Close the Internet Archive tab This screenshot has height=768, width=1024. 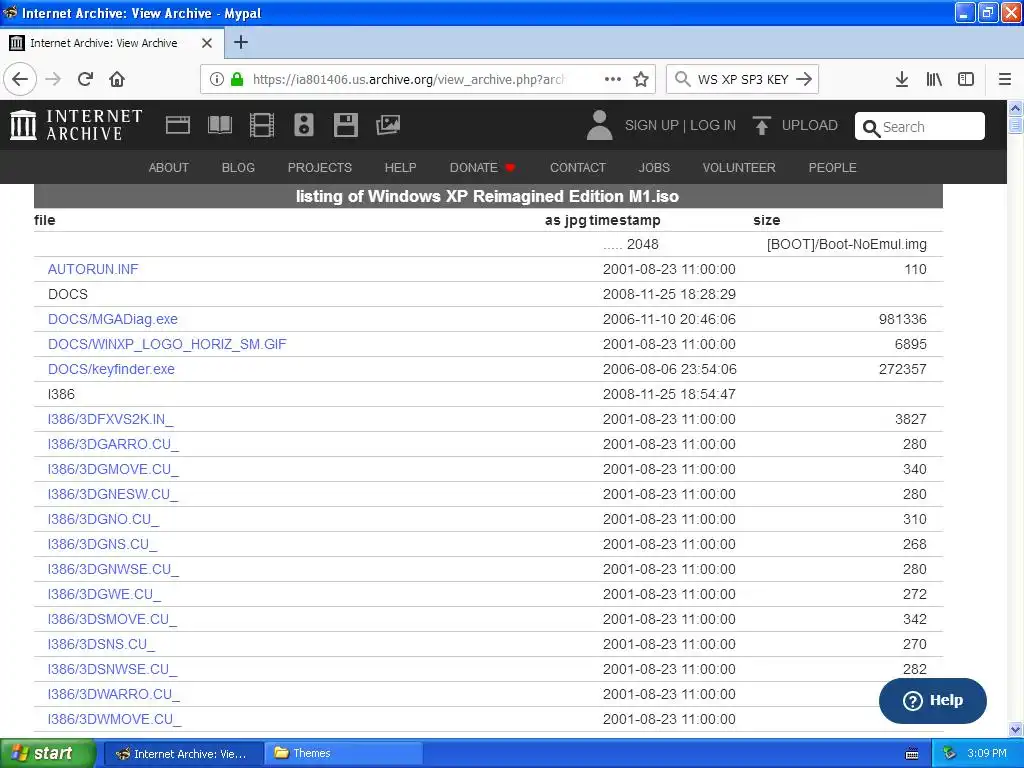pos(207,43)
